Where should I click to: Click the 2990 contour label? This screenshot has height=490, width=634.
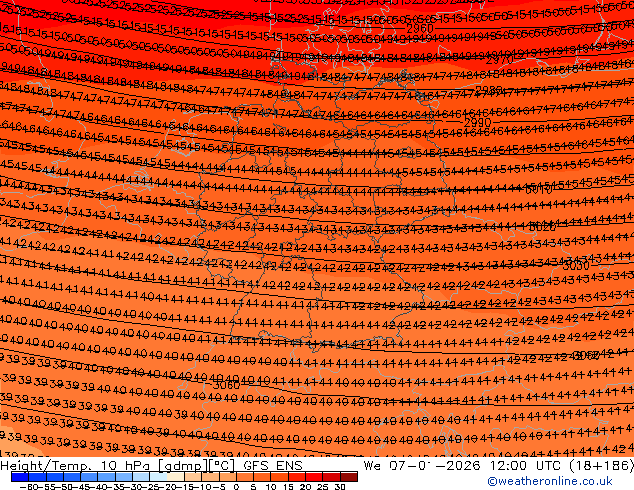point(478,122)
